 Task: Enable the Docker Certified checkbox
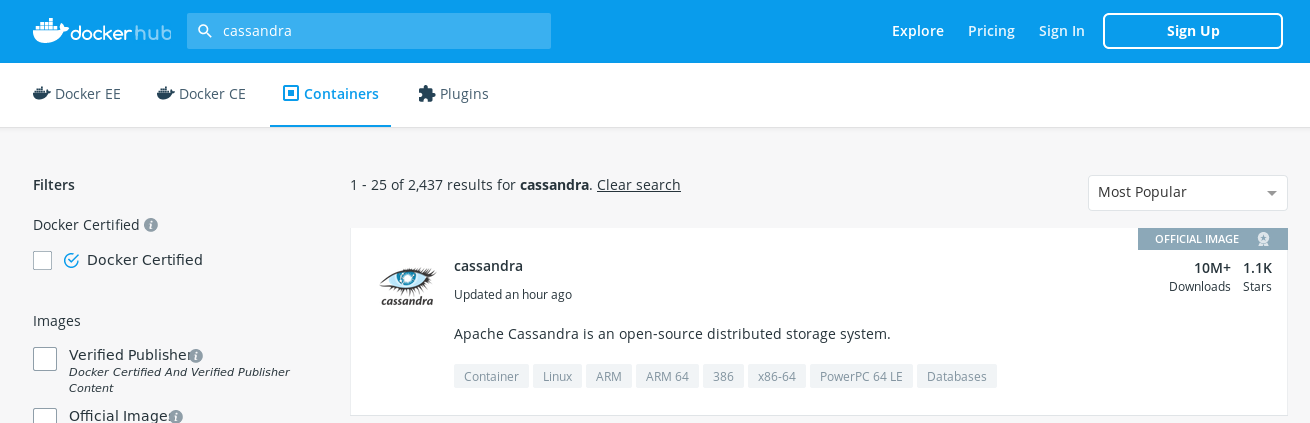(x=43, y=260)
